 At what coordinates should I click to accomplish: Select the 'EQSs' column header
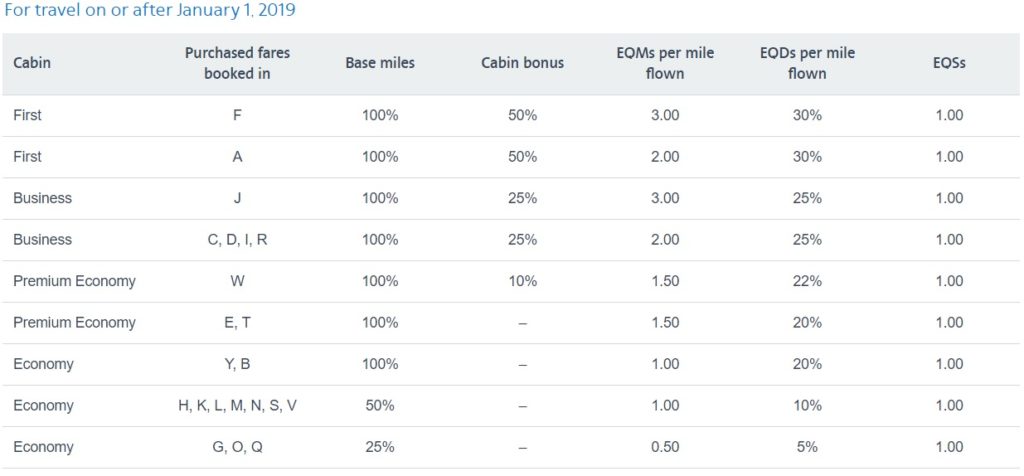pyautogui.click(x=948, y=63)
